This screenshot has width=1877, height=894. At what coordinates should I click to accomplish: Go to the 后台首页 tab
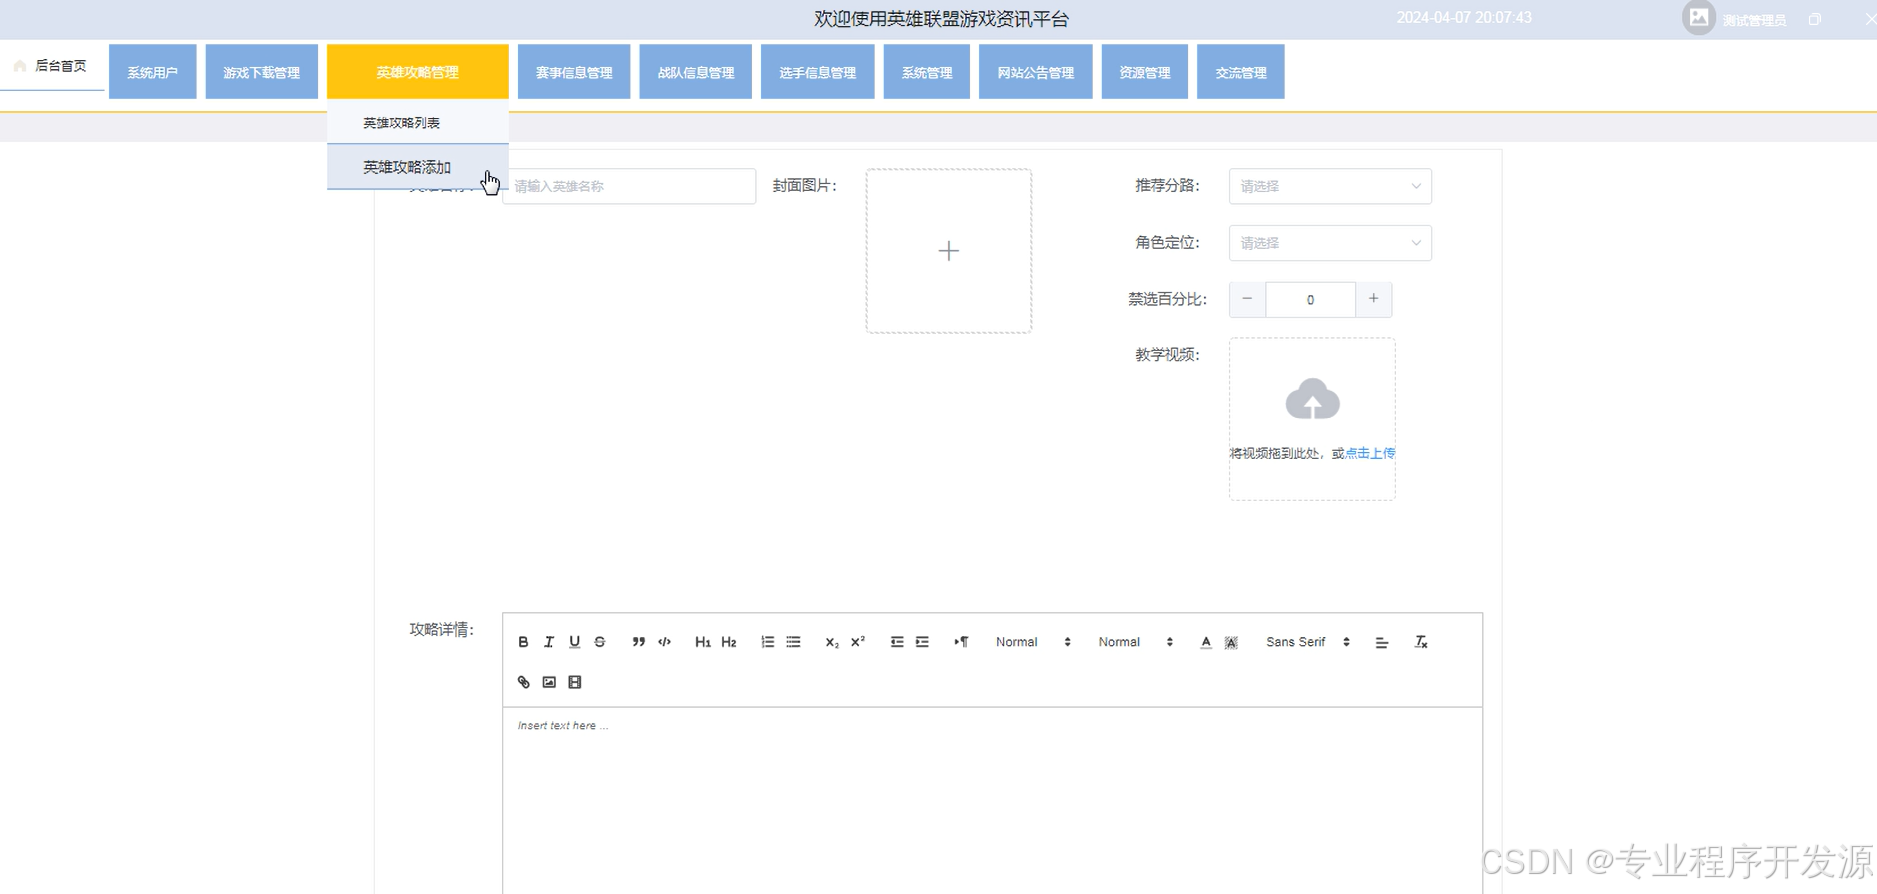point(52,66)
